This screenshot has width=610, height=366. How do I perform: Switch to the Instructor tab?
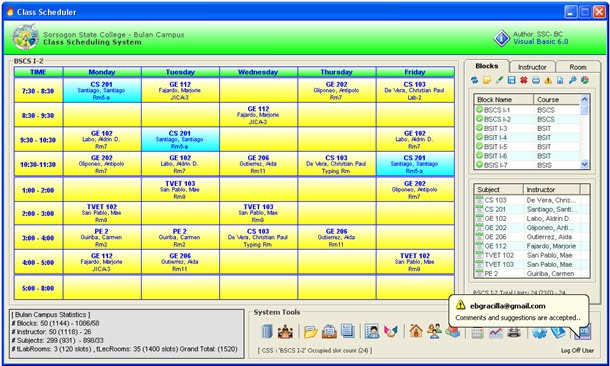(x=532, y=67)
